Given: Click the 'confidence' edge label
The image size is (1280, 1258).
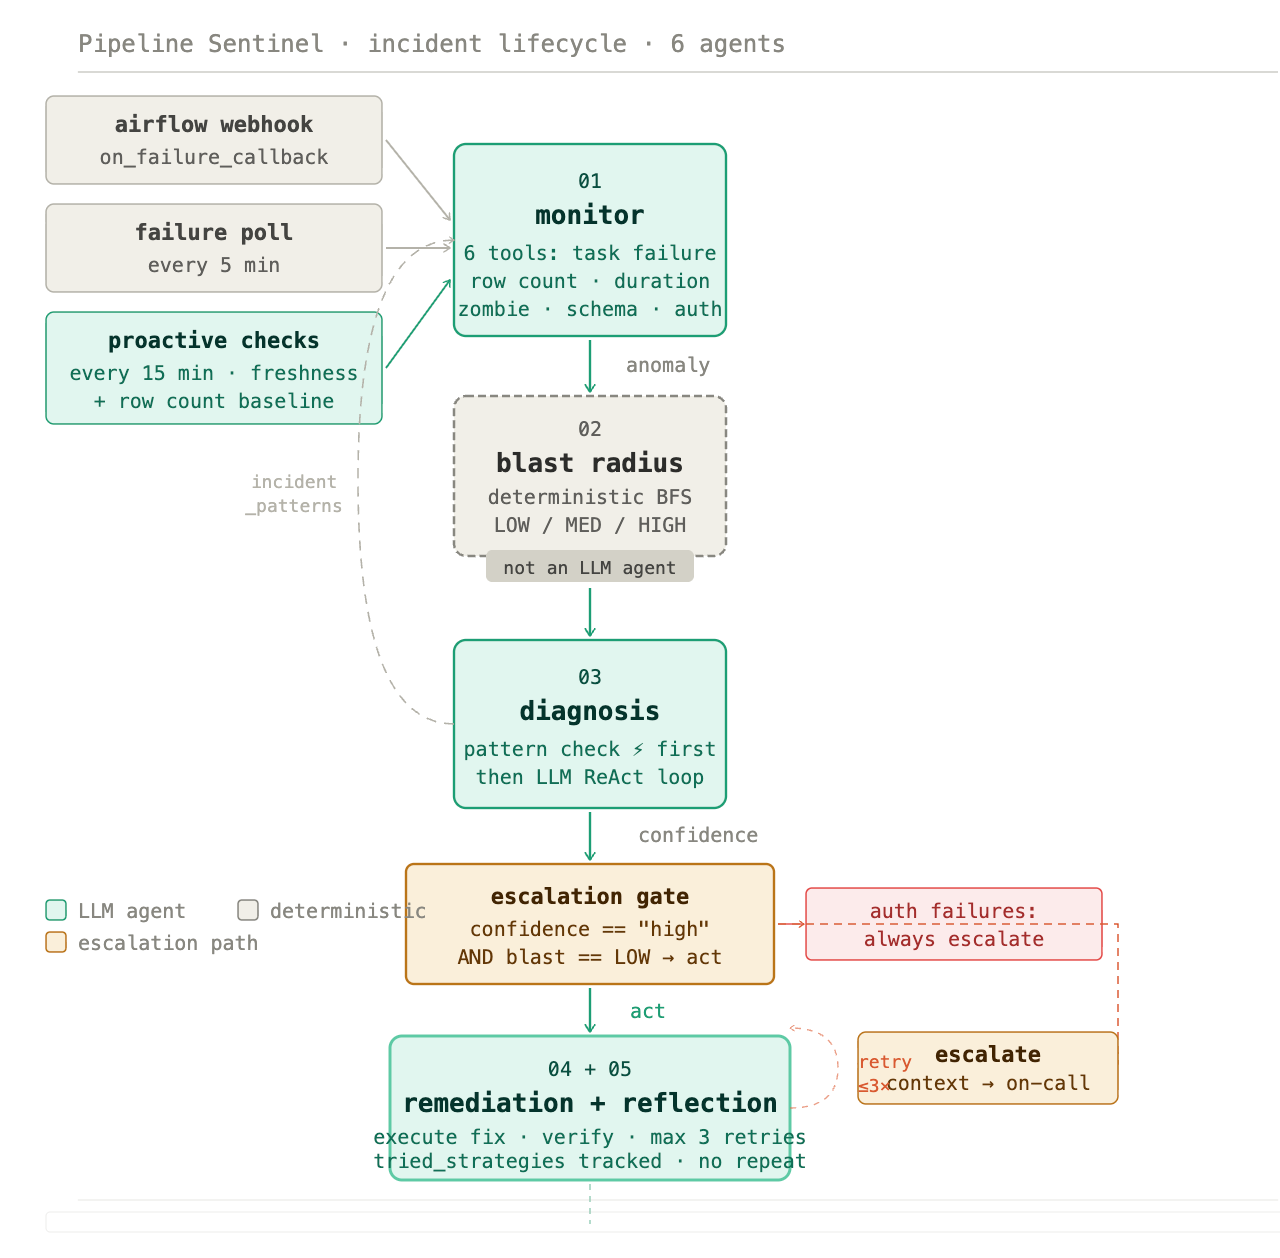Looking at the screenshot, I should point(698,835).
